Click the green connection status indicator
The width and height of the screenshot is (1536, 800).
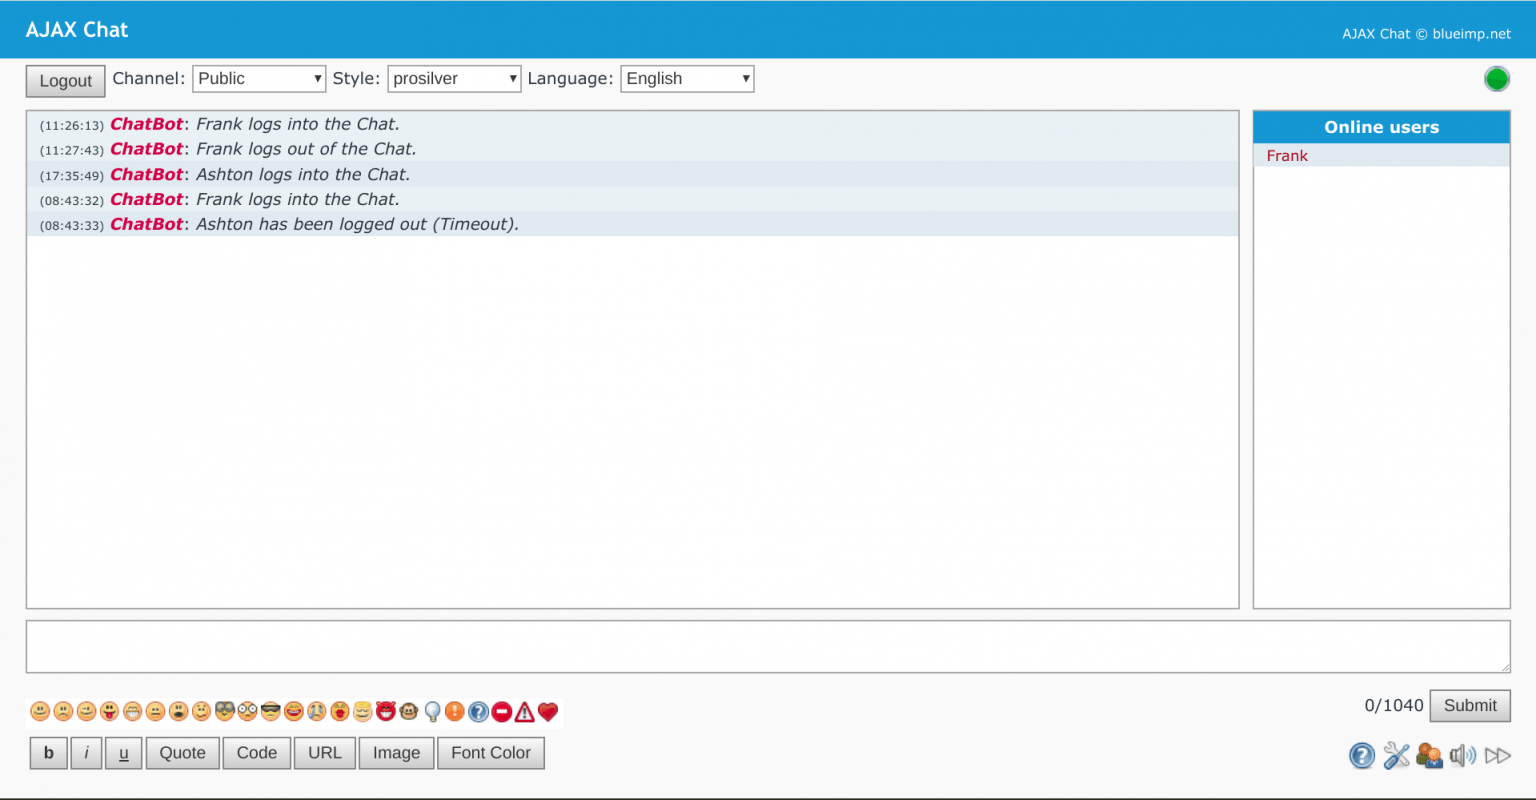[1496, 79]
